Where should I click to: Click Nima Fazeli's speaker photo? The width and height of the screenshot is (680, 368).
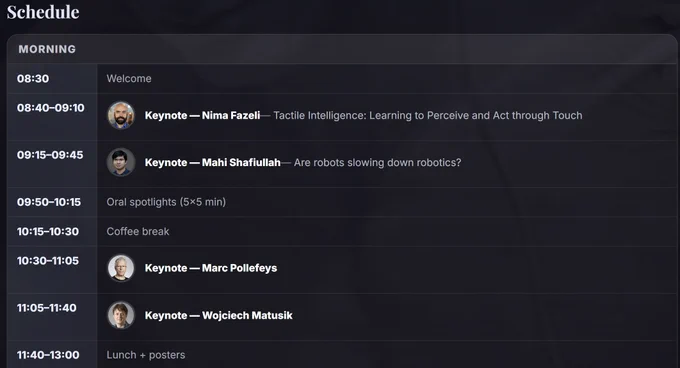tap(121, 115)
